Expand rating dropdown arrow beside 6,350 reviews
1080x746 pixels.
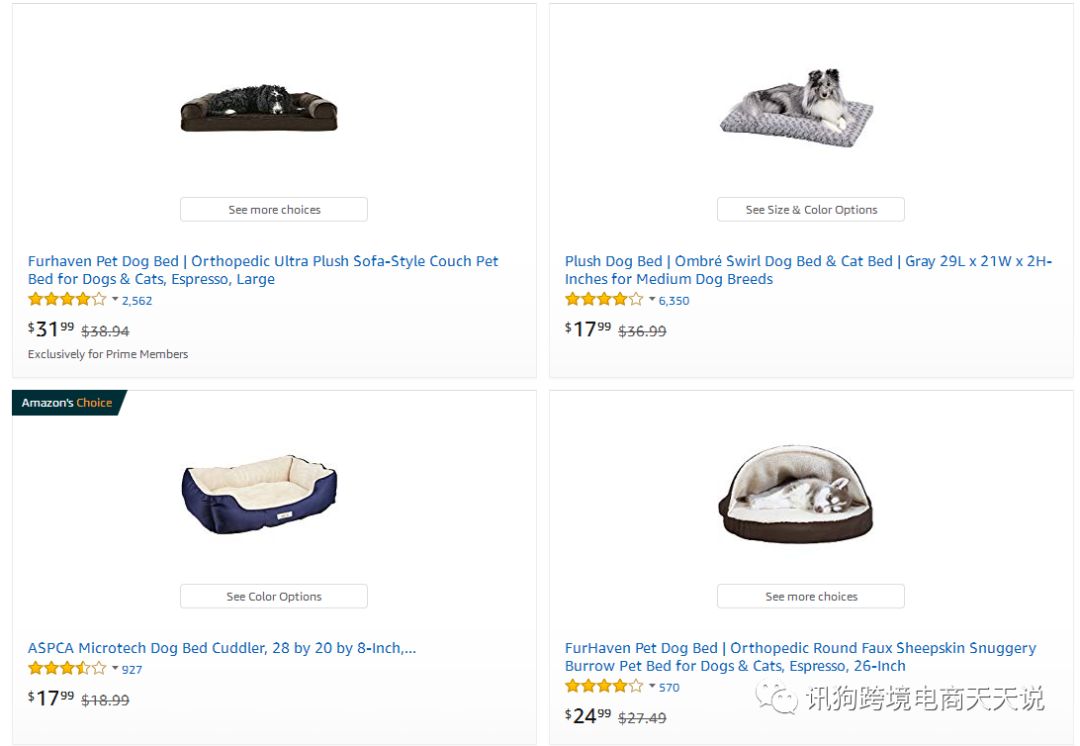coord(652,300)
